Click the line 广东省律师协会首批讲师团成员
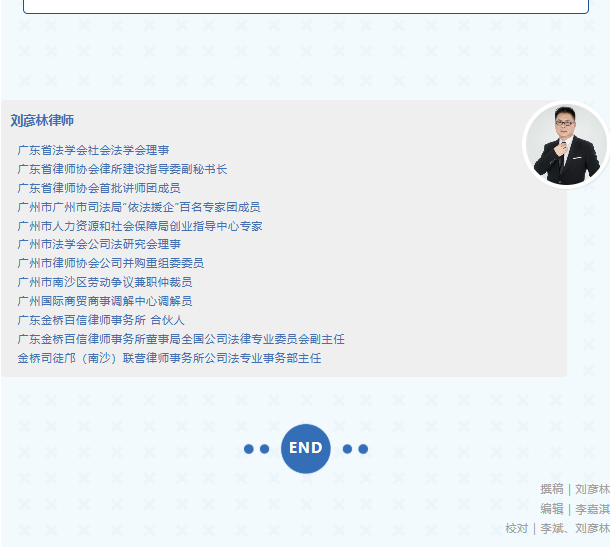Image resolution: width=610 pixels, height=547 pixels. 99,188
